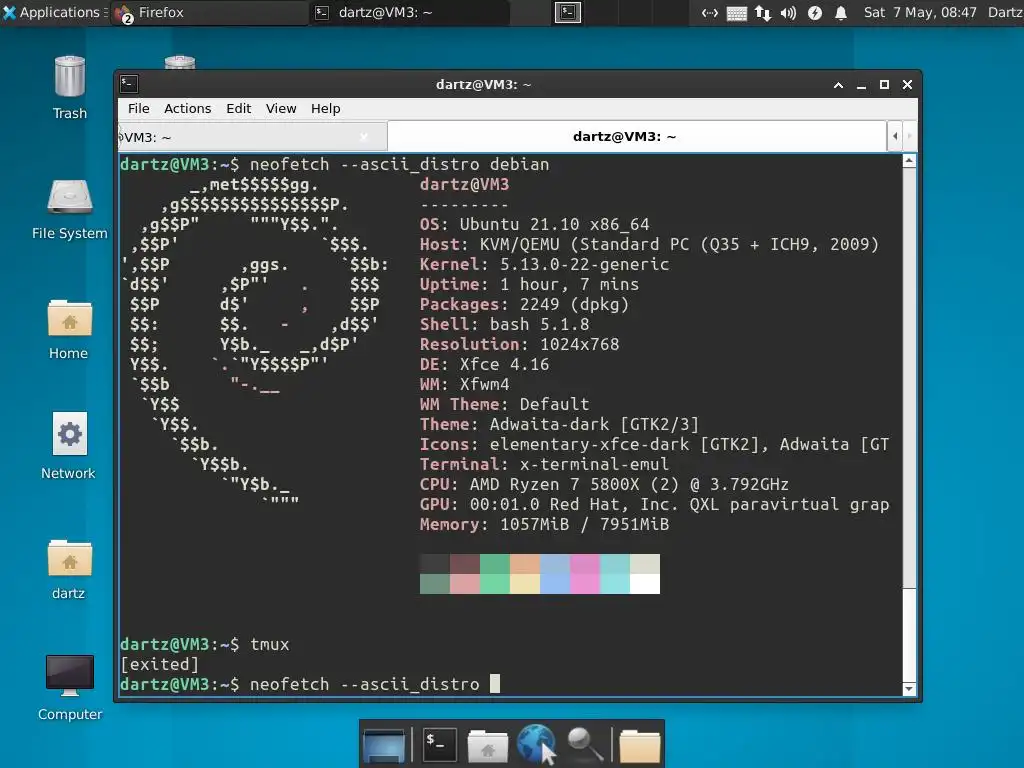Switch to the first terminal tab VM3: ~
The image size is (1024, 768).
tap(252, 137)
